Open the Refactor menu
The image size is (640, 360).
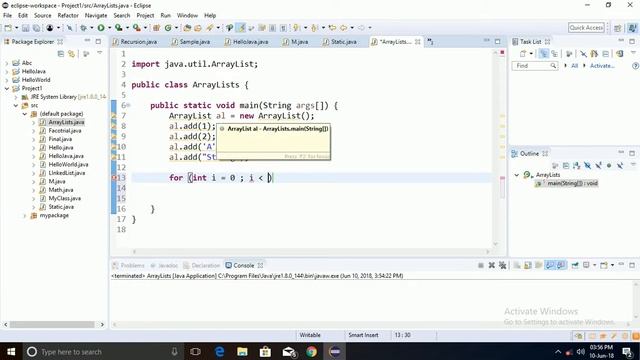pos(68,16)
